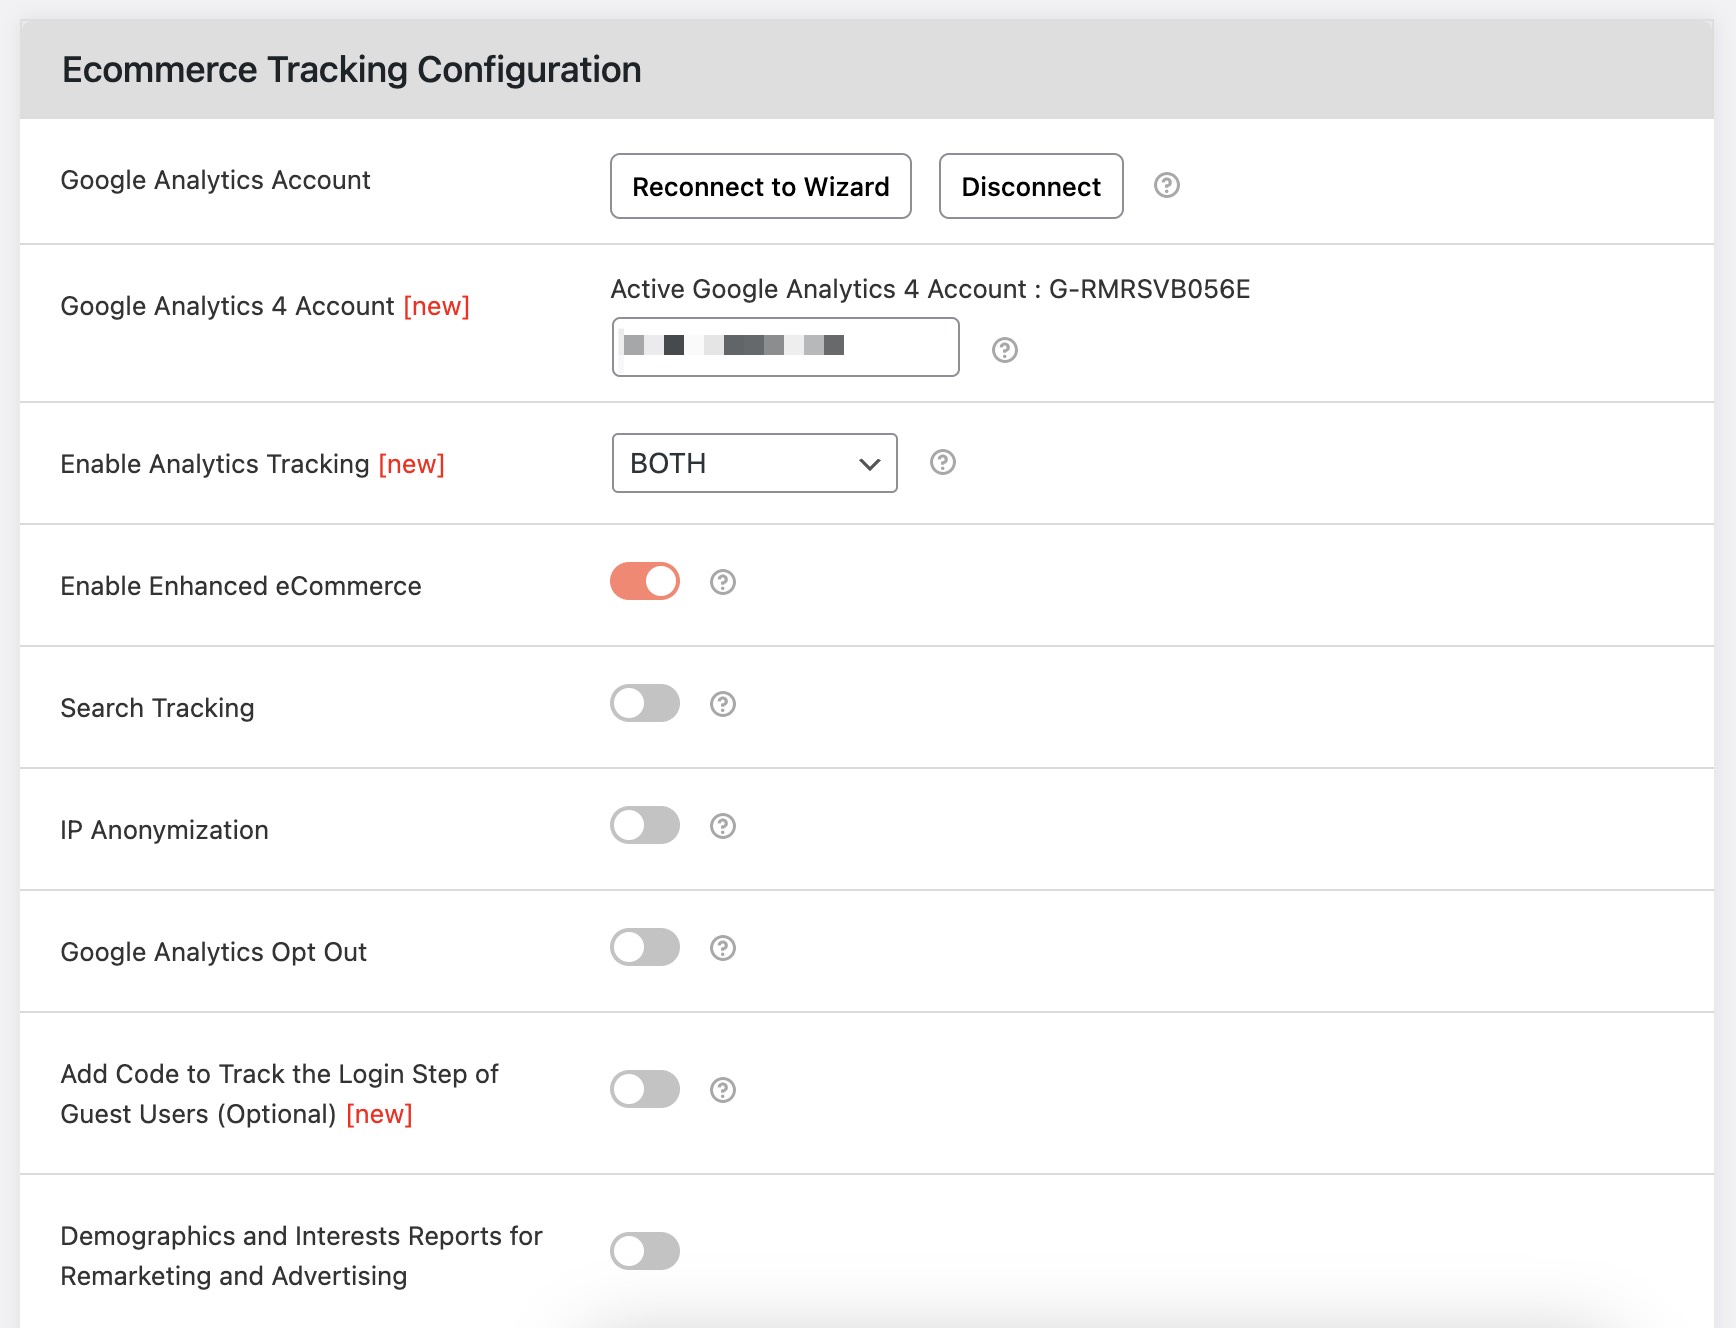View help for Enable Enhanced eCommerce
1736x1328 pixels.
click(x=722, y=582)
